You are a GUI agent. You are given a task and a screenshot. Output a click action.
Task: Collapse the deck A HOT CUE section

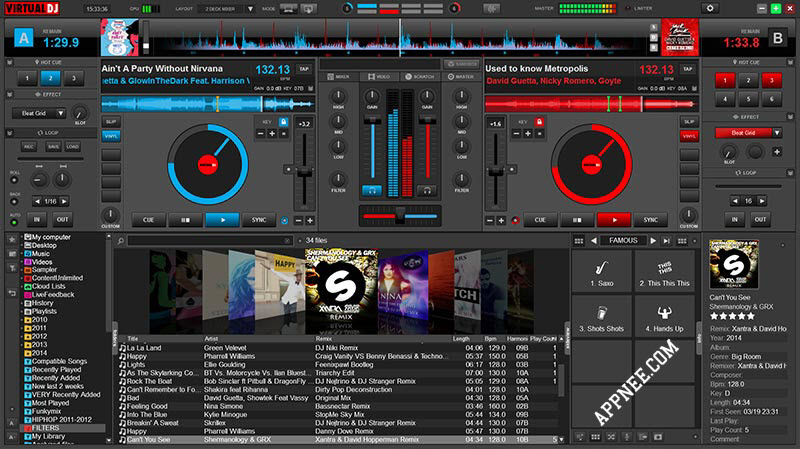(x=9, y=62)
